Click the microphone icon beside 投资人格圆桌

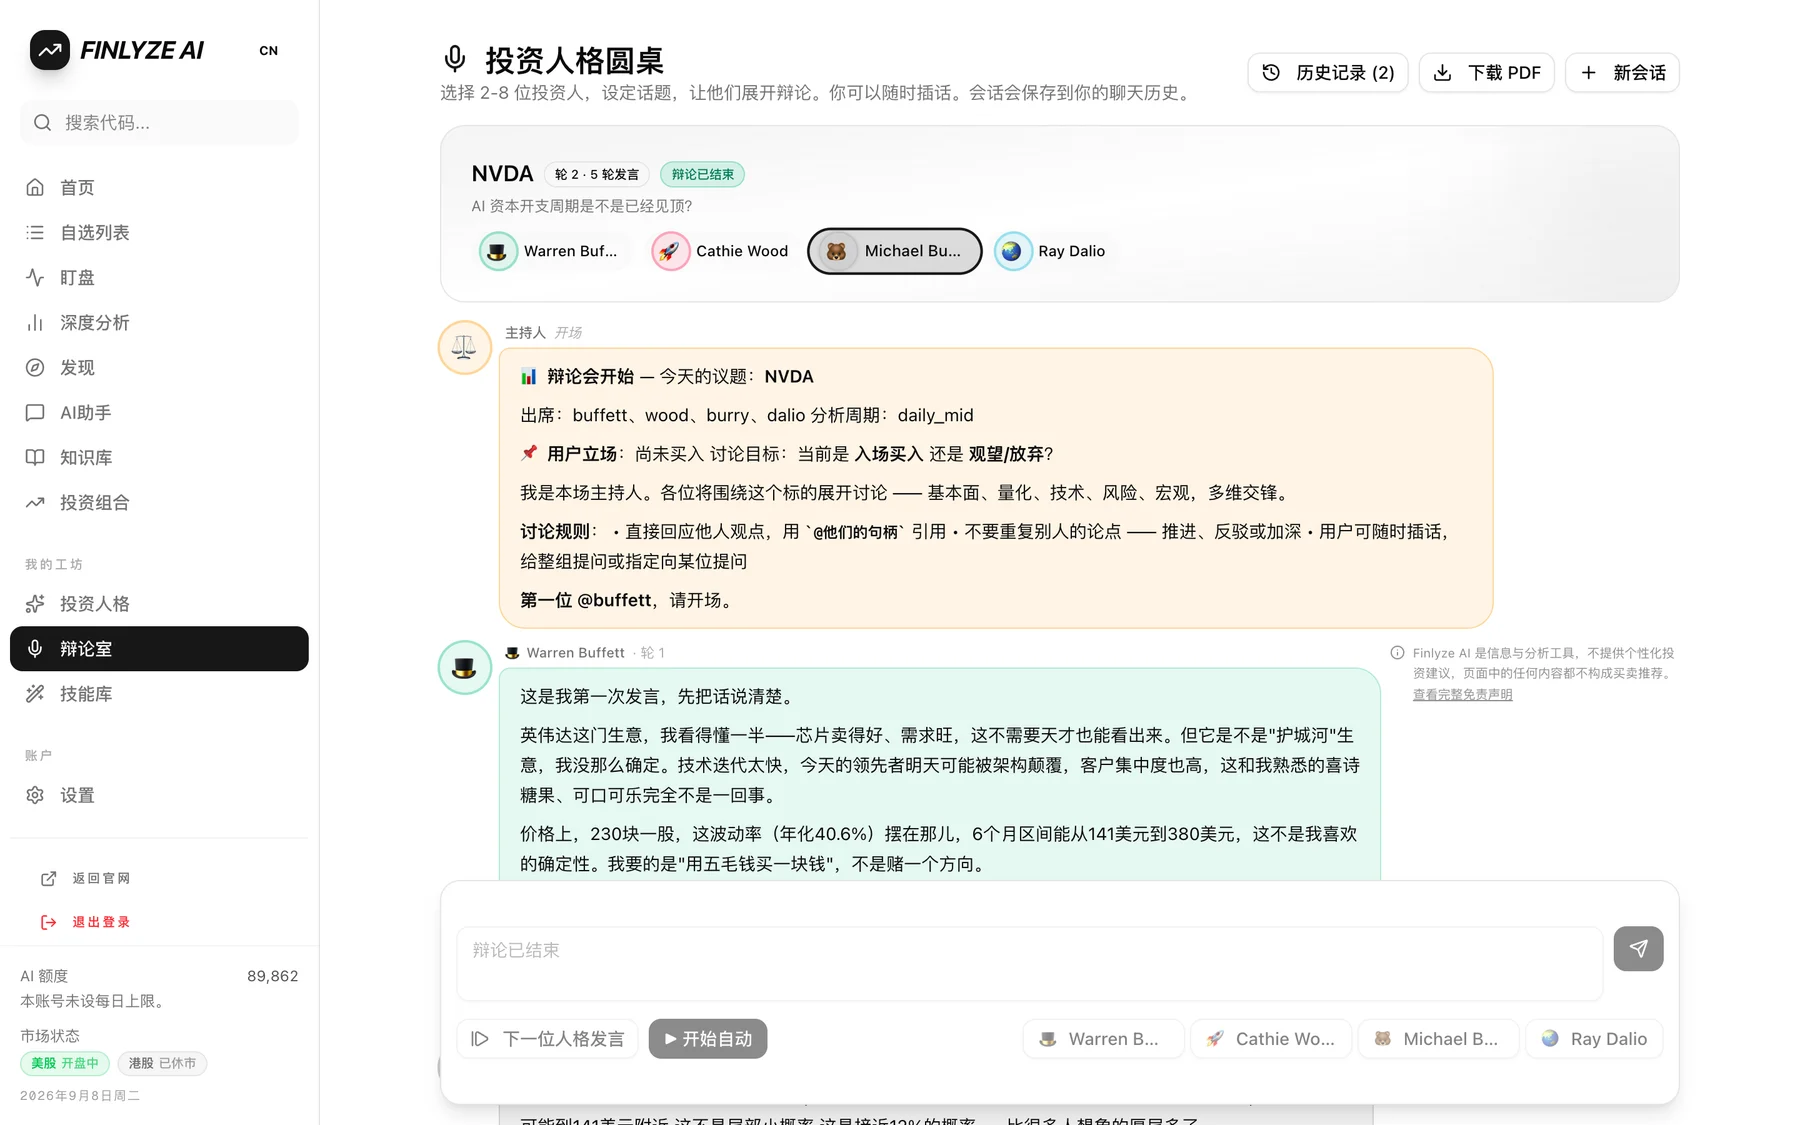click(x=455, y=59)
